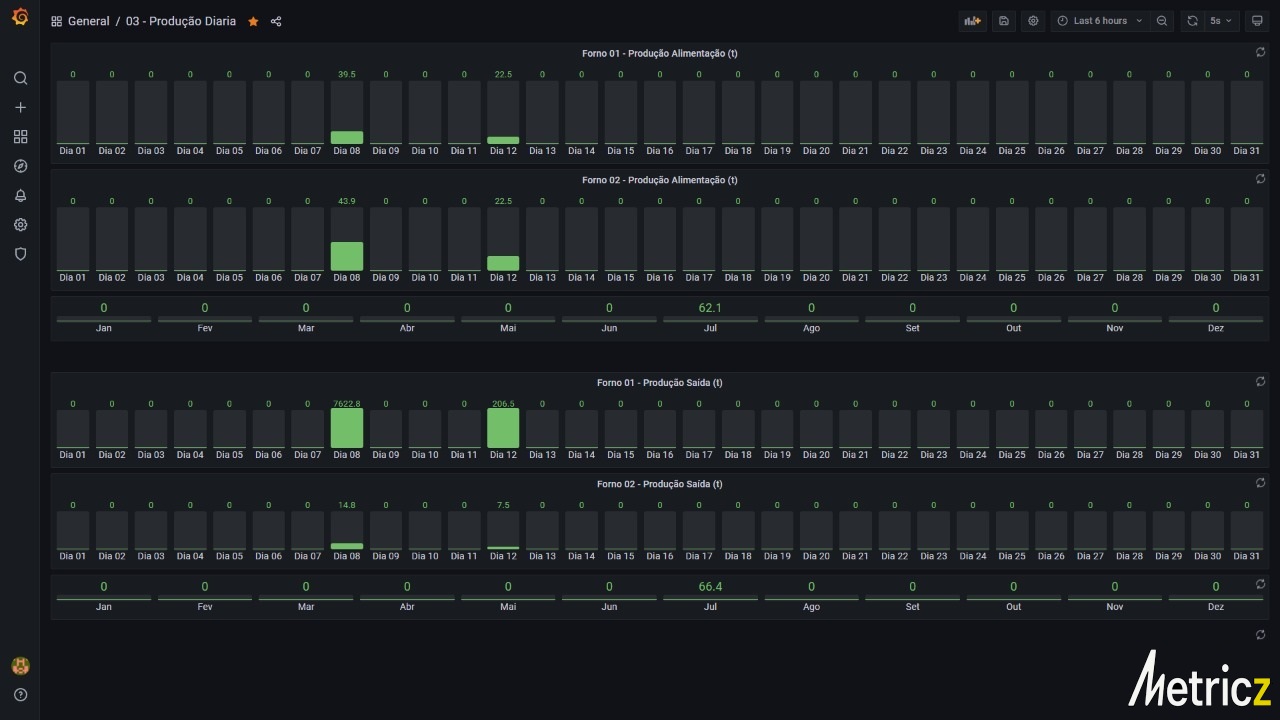The height and width of the screenshot is (720, 1280).
Task: Click the General folder breadcrumb
Action: coord(88,21)
